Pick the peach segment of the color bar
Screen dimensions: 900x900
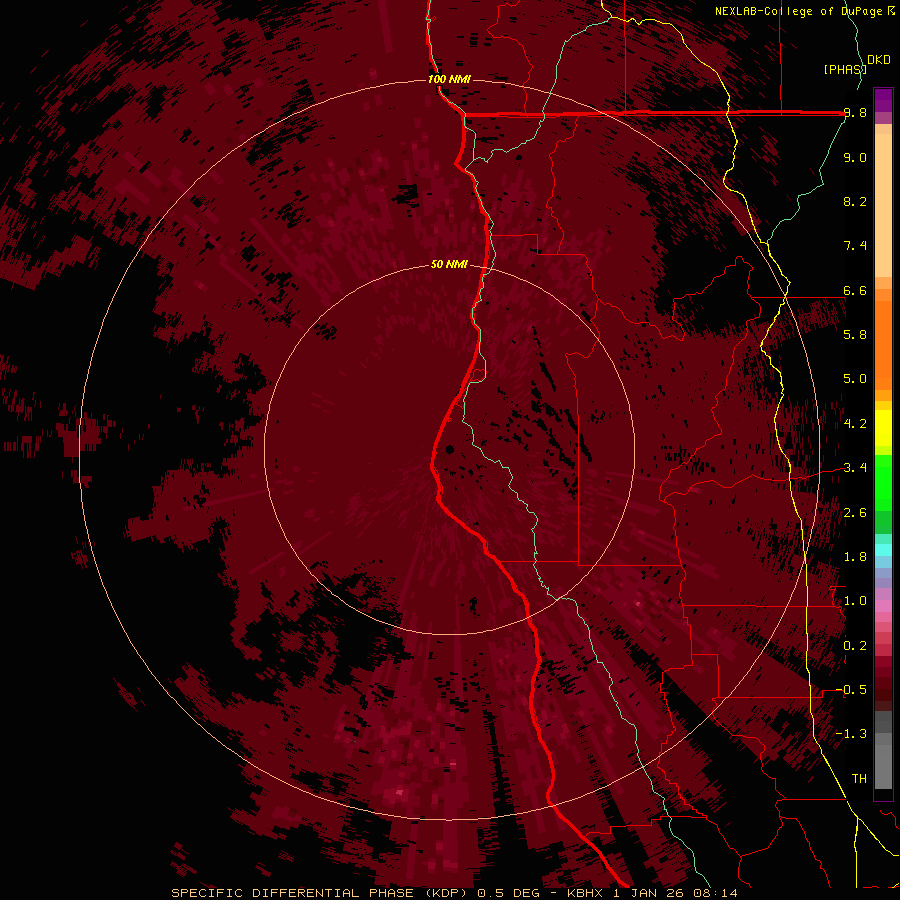pos(883,207)
